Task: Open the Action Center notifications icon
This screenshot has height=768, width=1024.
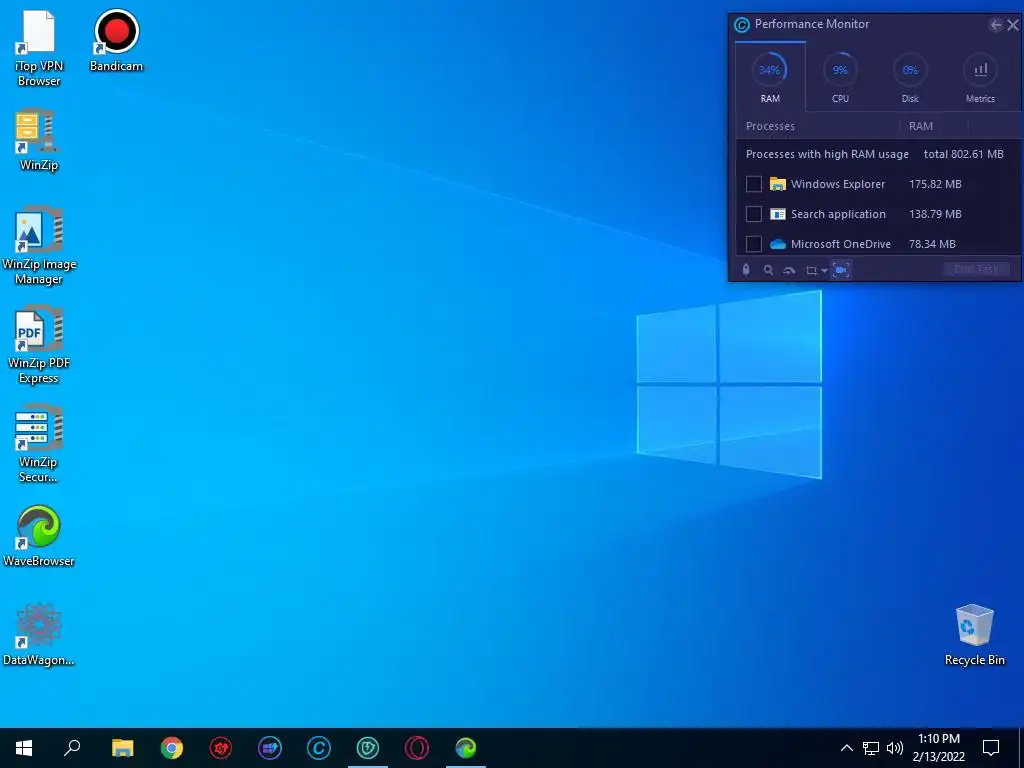Action: 991,748
